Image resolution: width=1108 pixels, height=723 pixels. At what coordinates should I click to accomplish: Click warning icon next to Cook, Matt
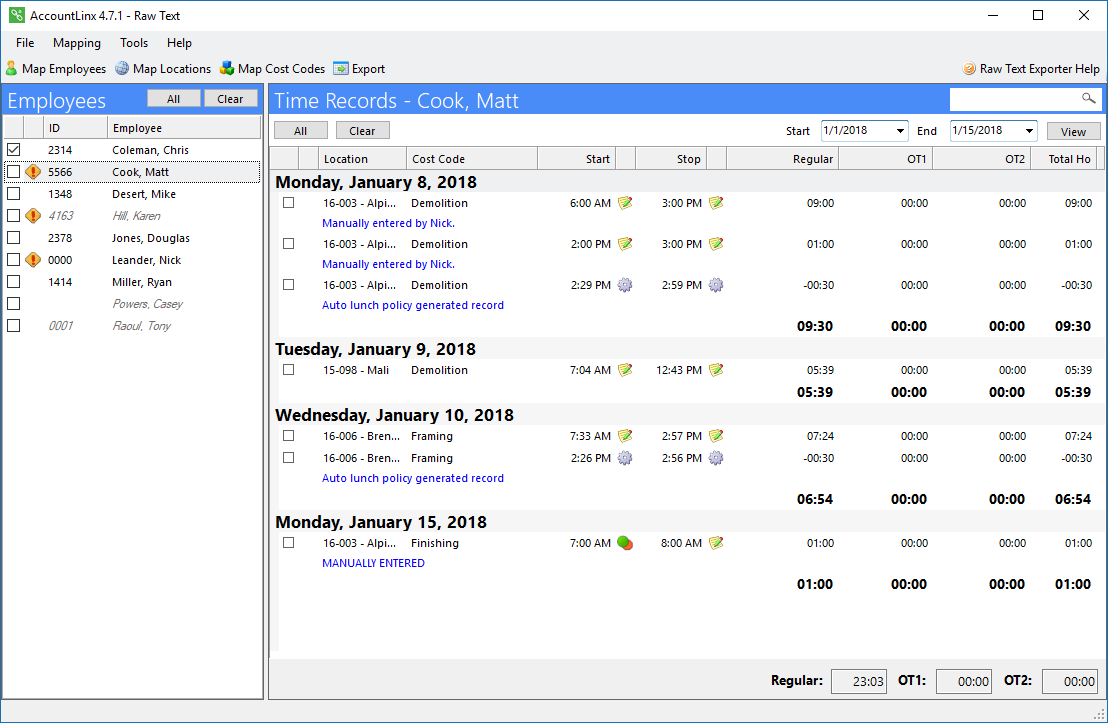click(33, 172)
